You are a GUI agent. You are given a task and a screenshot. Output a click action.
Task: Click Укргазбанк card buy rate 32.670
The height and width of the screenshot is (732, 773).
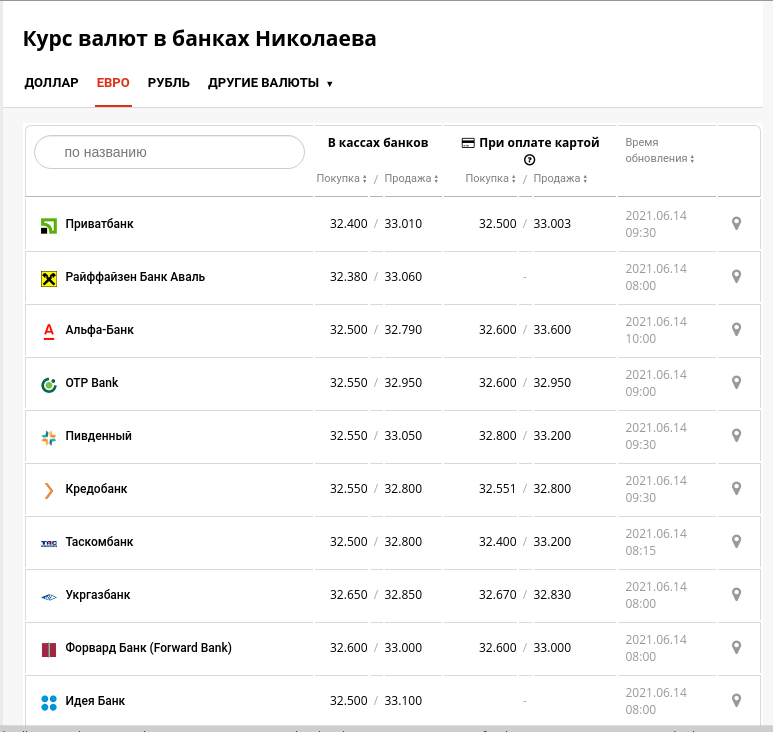(497, 594)
